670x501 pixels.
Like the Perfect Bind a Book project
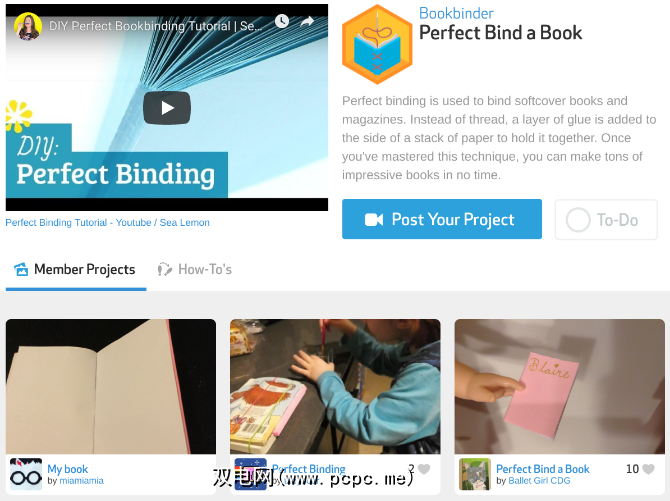click(x=648, y=469)
